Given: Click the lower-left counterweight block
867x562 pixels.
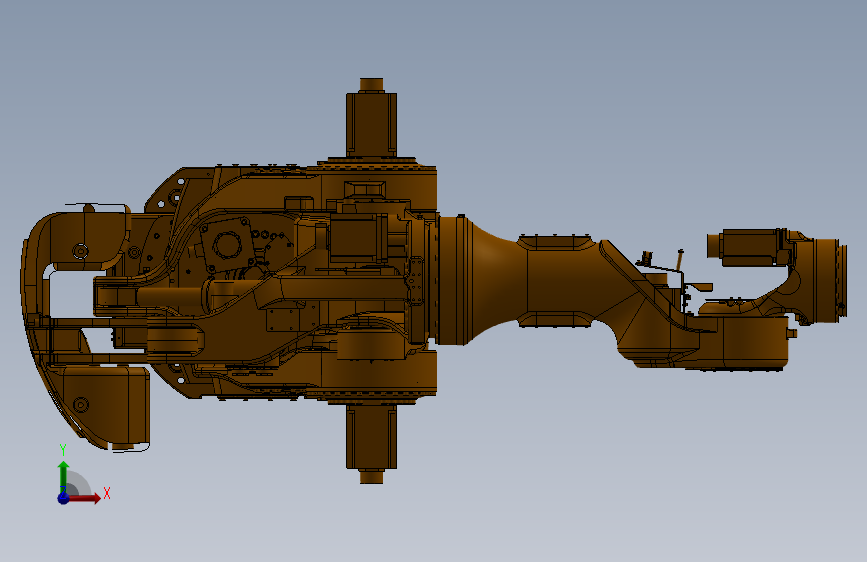Looking at the screenshot, I should click(106, 405).
